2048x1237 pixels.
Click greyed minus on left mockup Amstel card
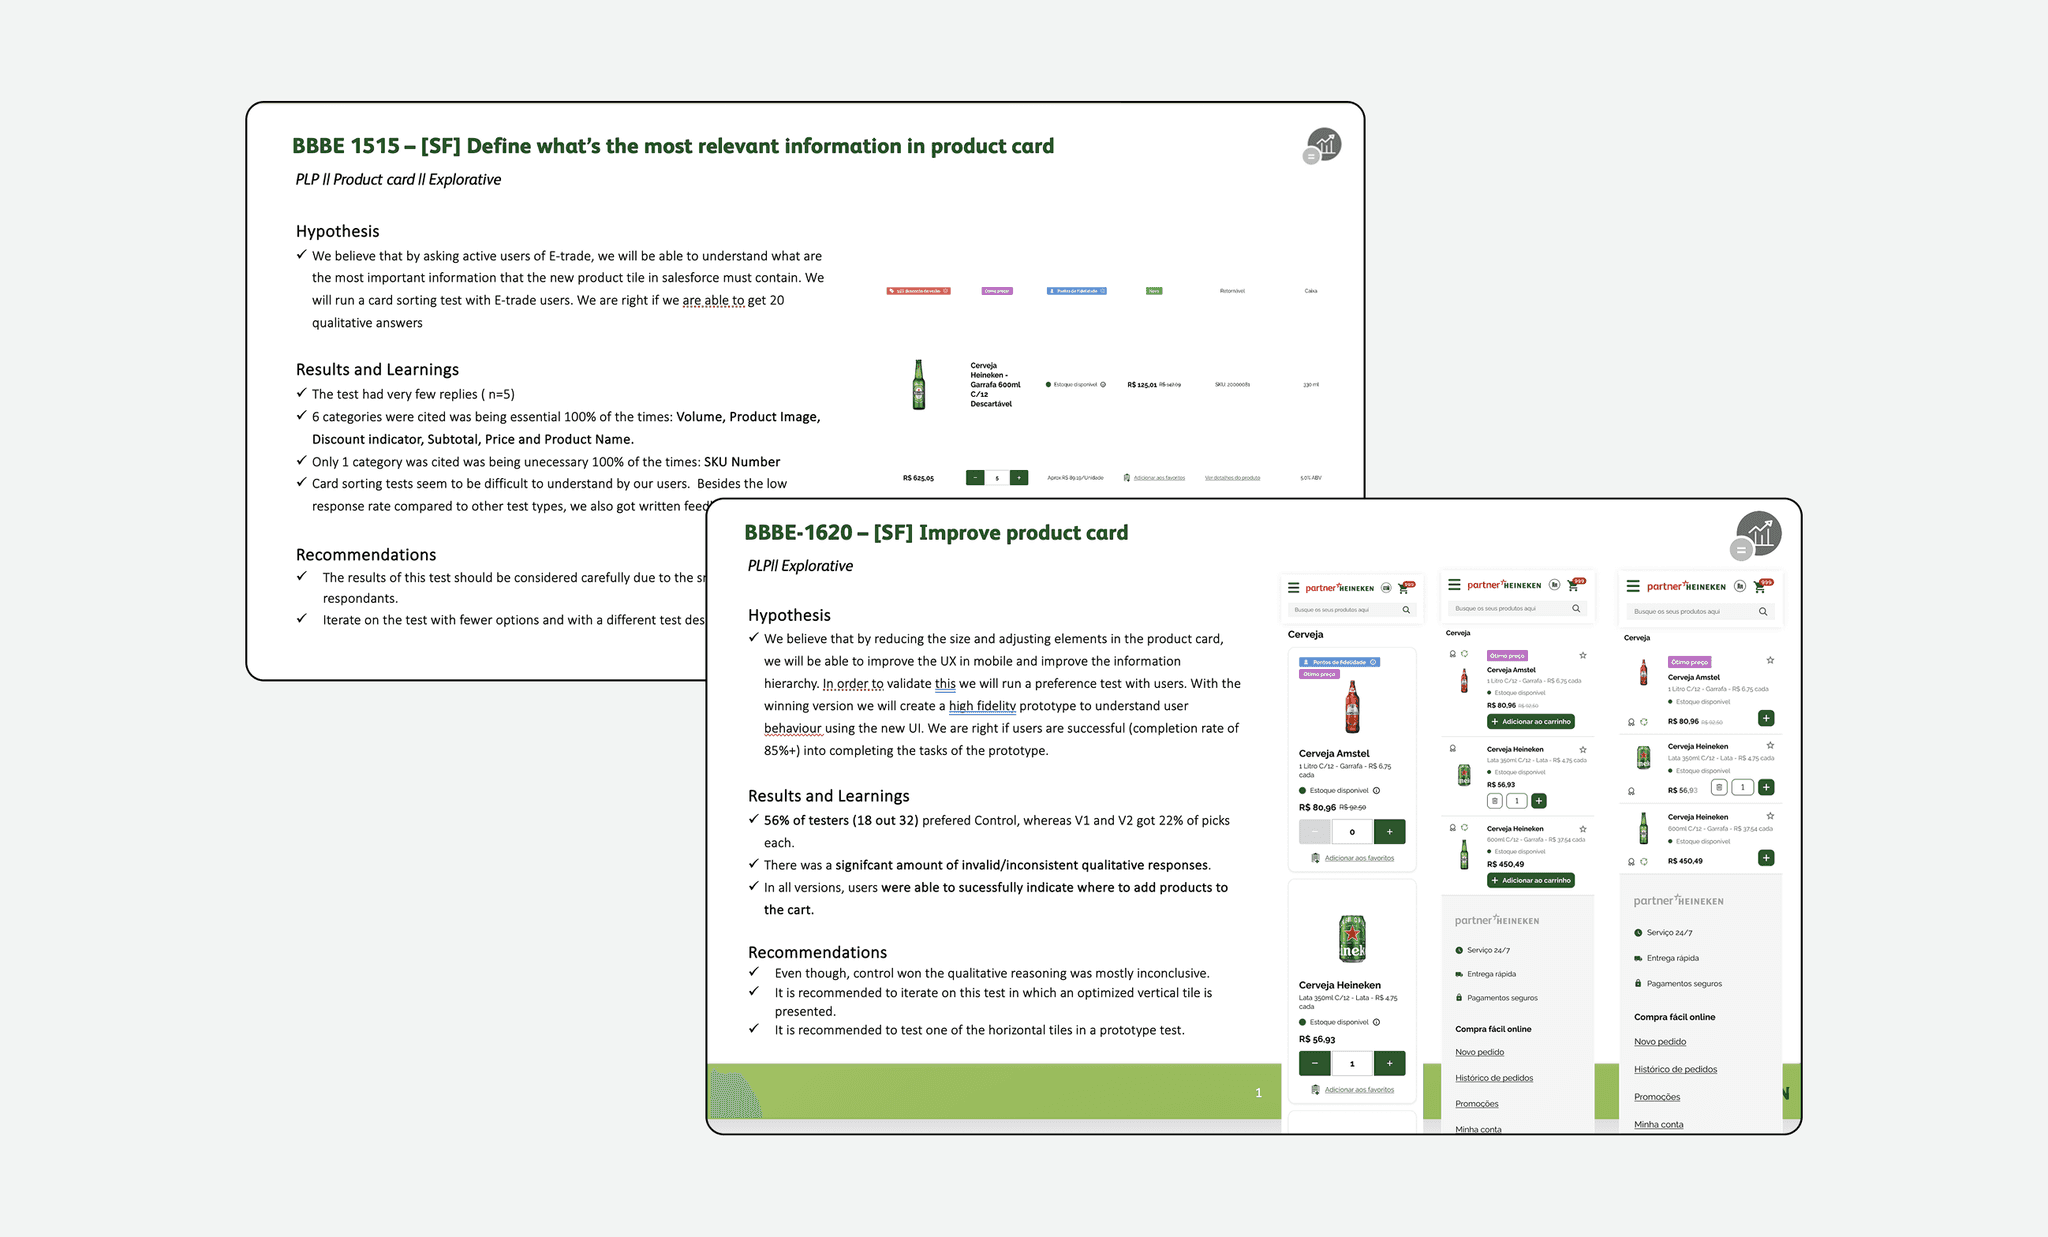(1314, 832)
